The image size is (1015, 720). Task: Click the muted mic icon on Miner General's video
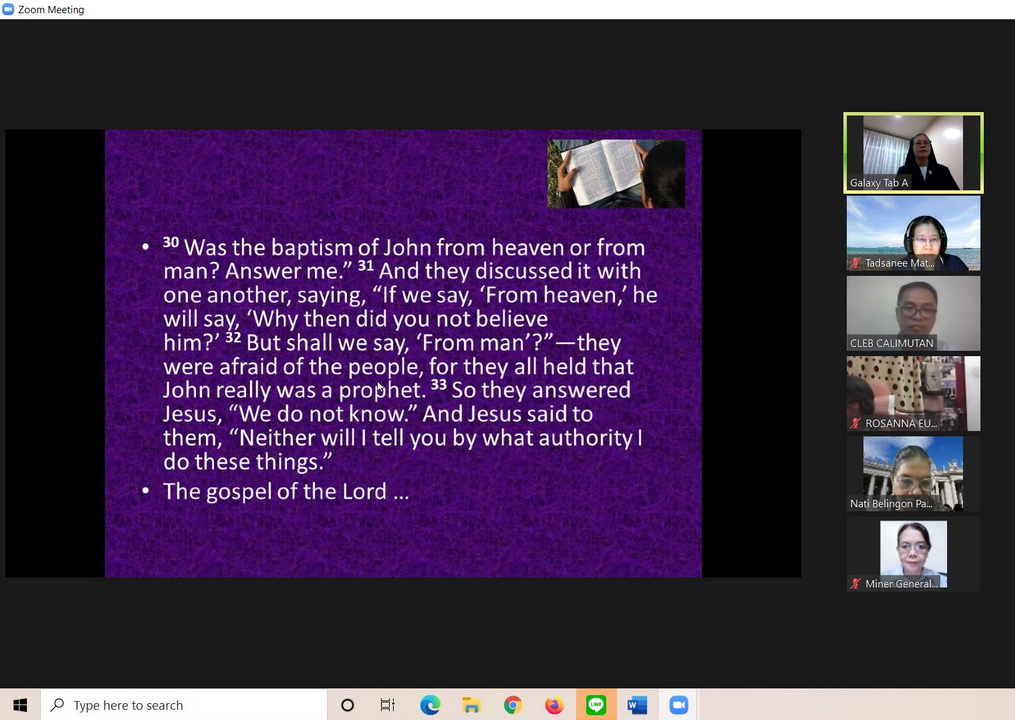[x=856, y=583]
